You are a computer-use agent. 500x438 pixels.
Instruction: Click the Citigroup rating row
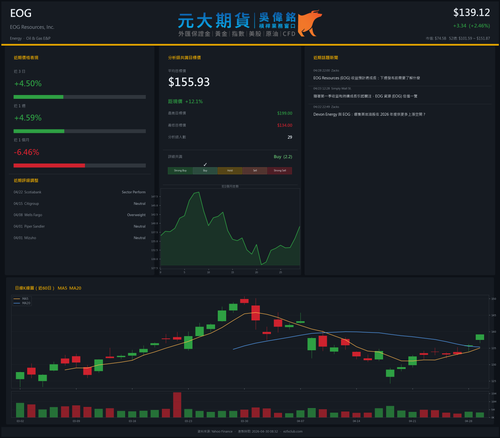(x=80, y=203)
